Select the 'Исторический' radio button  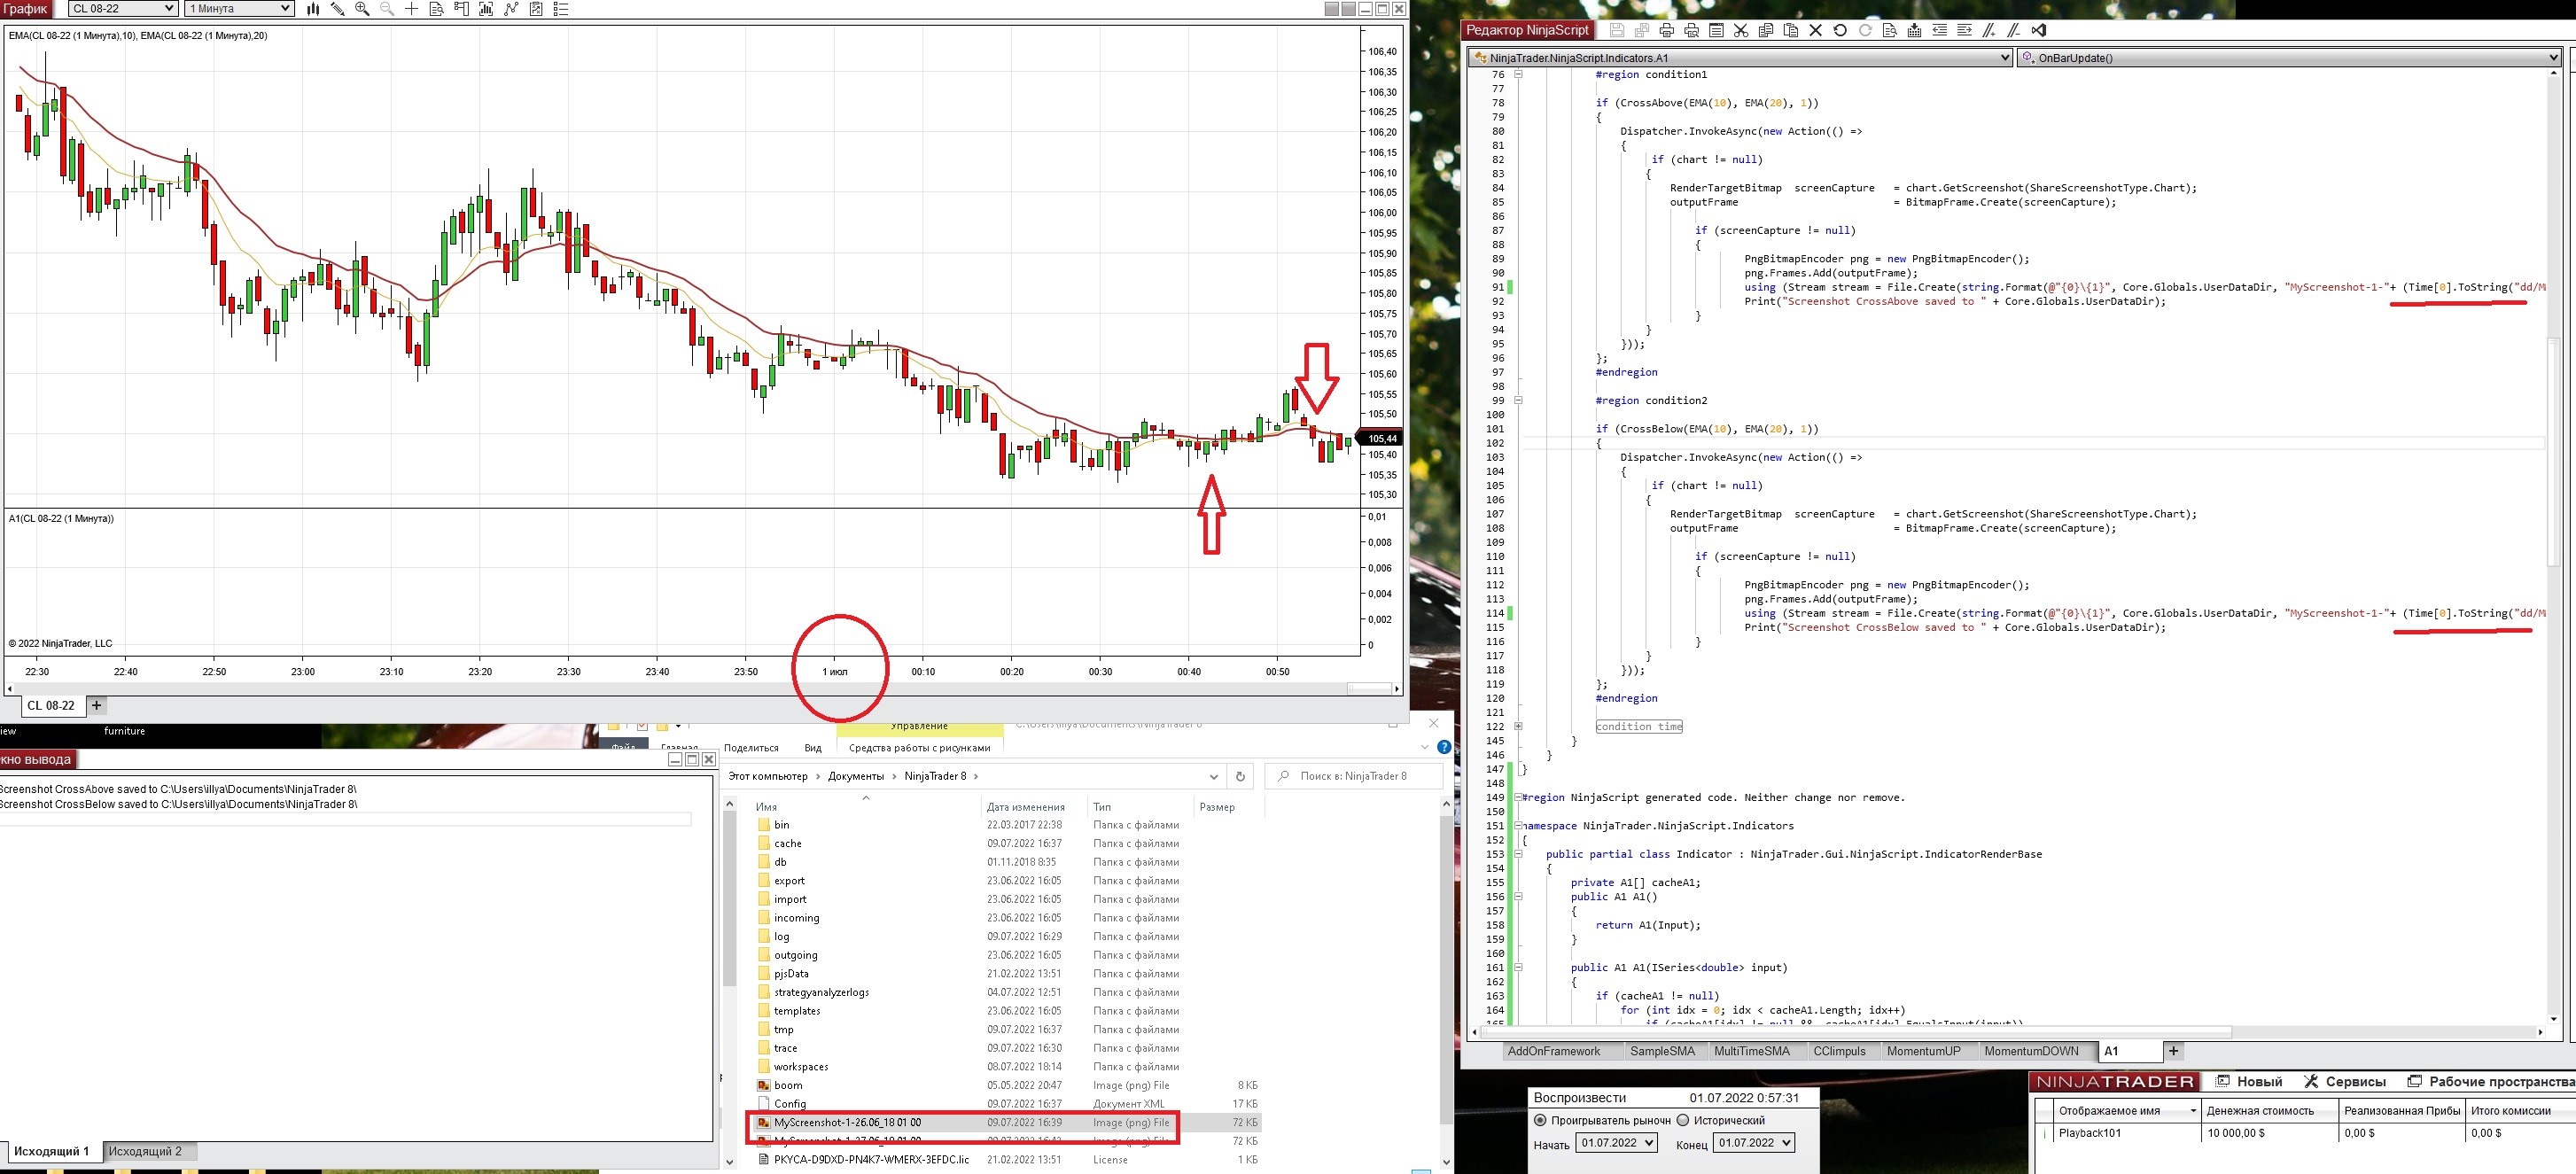point(1683,1120)
